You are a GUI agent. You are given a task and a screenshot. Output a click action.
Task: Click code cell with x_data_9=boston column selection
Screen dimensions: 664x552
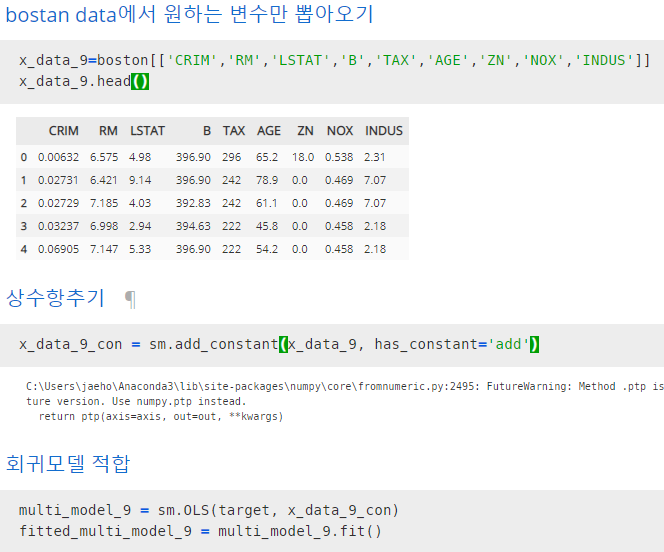(332, 72)
